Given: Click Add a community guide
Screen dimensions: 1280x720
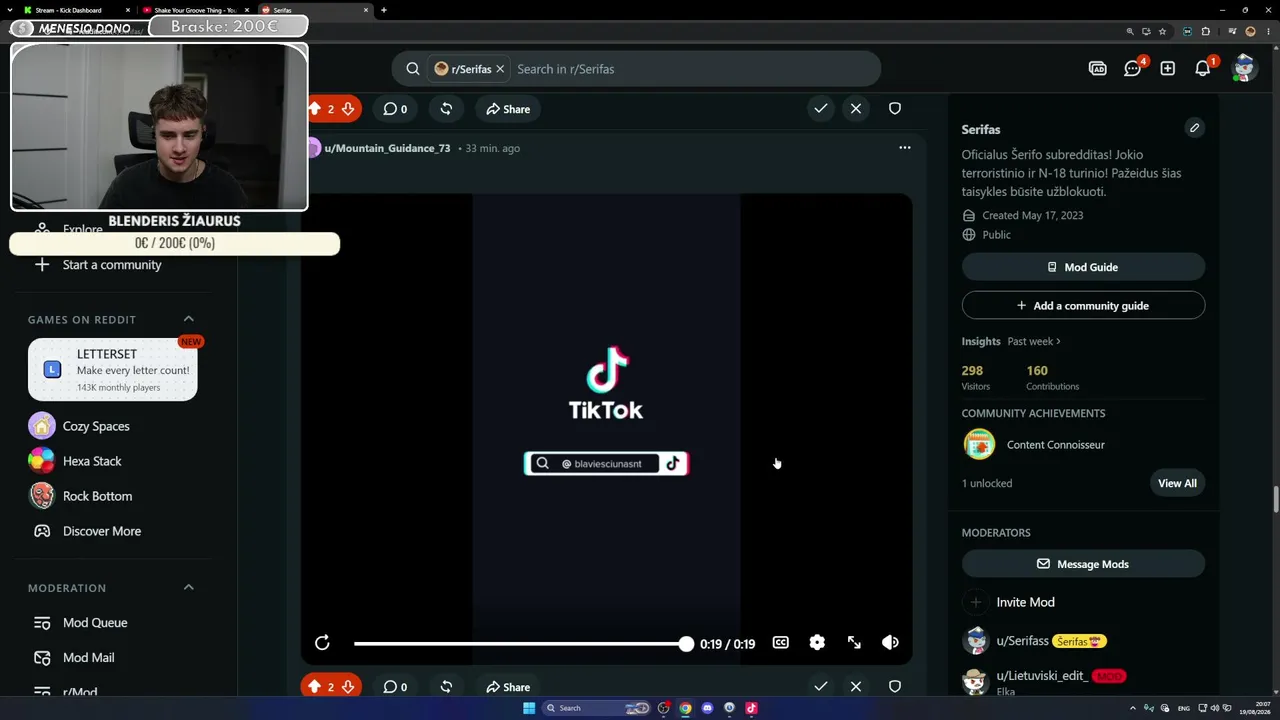Looking at the screenshot, I should click(x=1083, y=305).
